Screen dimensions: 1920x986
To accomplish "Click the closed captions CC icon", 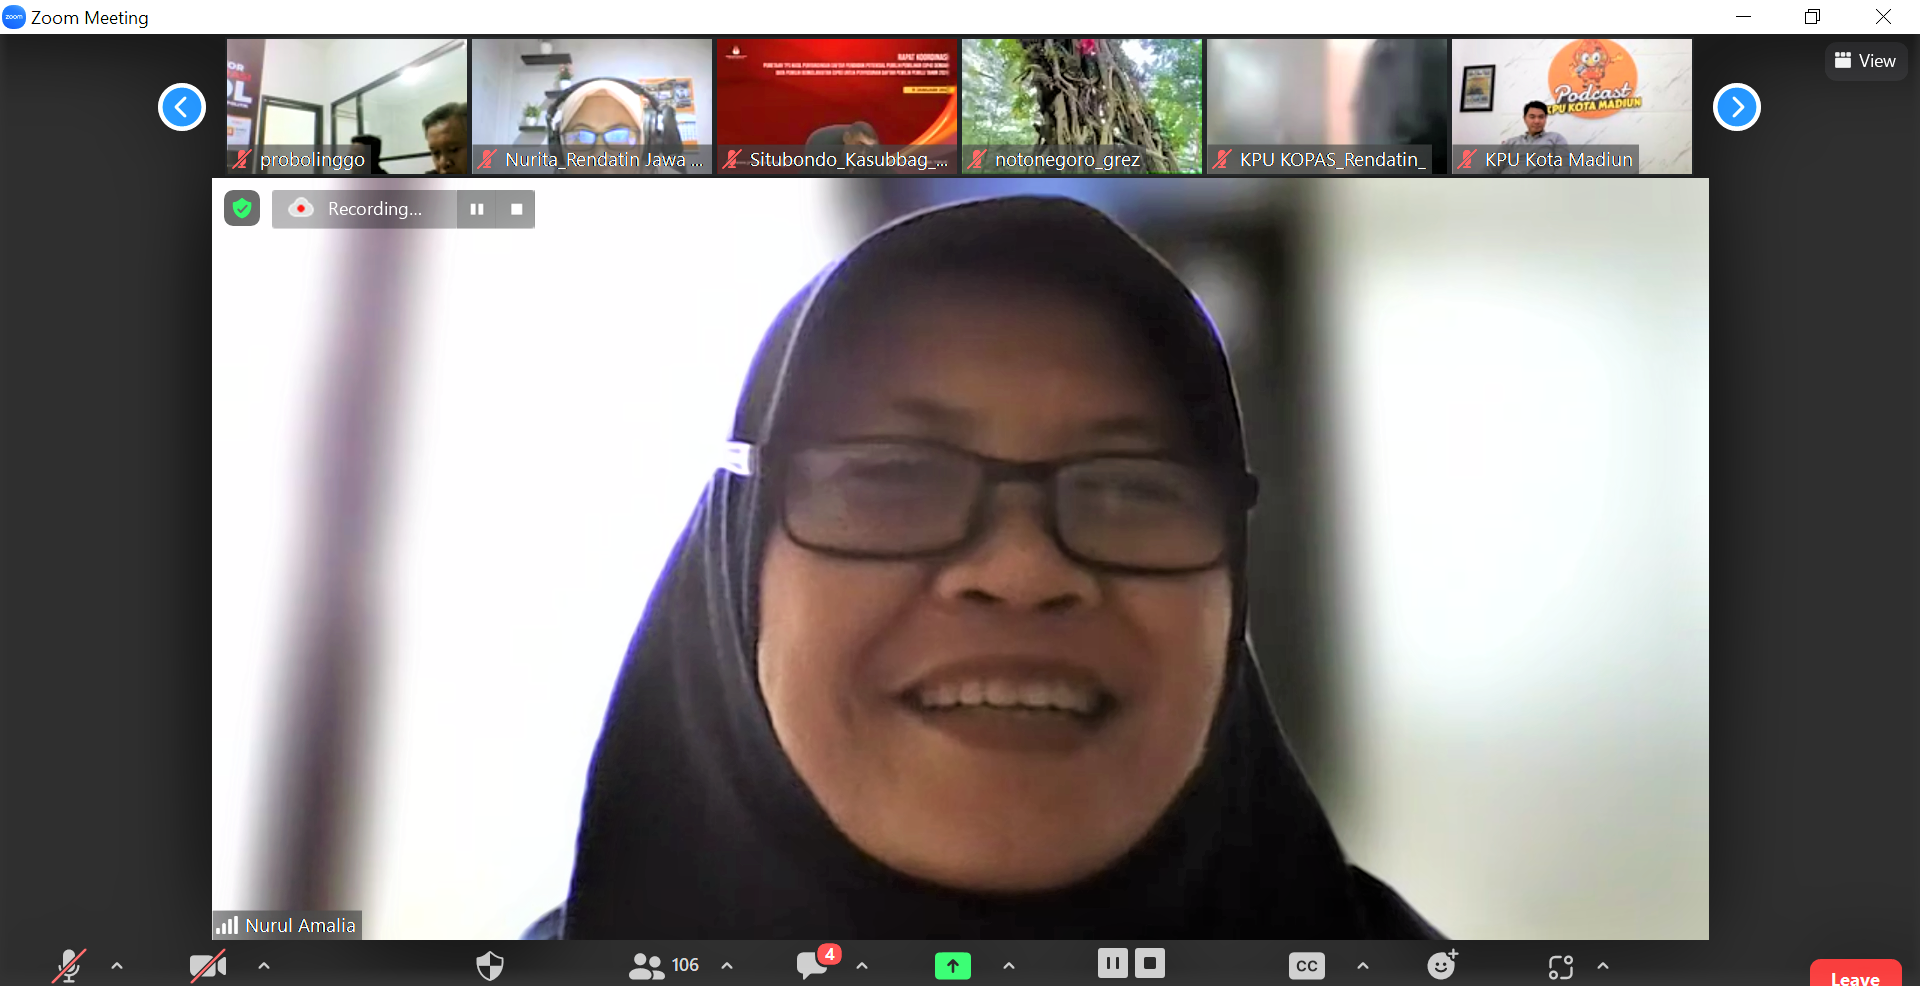I will pyautogui.click(x=1306, y=965).
